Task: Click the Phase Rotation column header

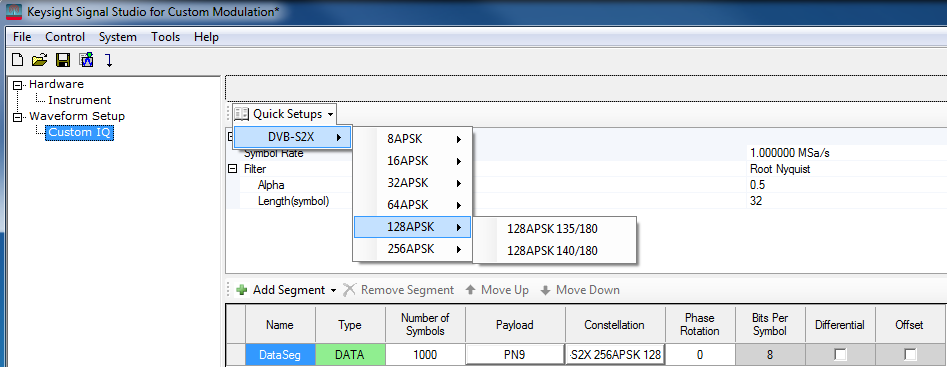Action: [x=700, y=325]
